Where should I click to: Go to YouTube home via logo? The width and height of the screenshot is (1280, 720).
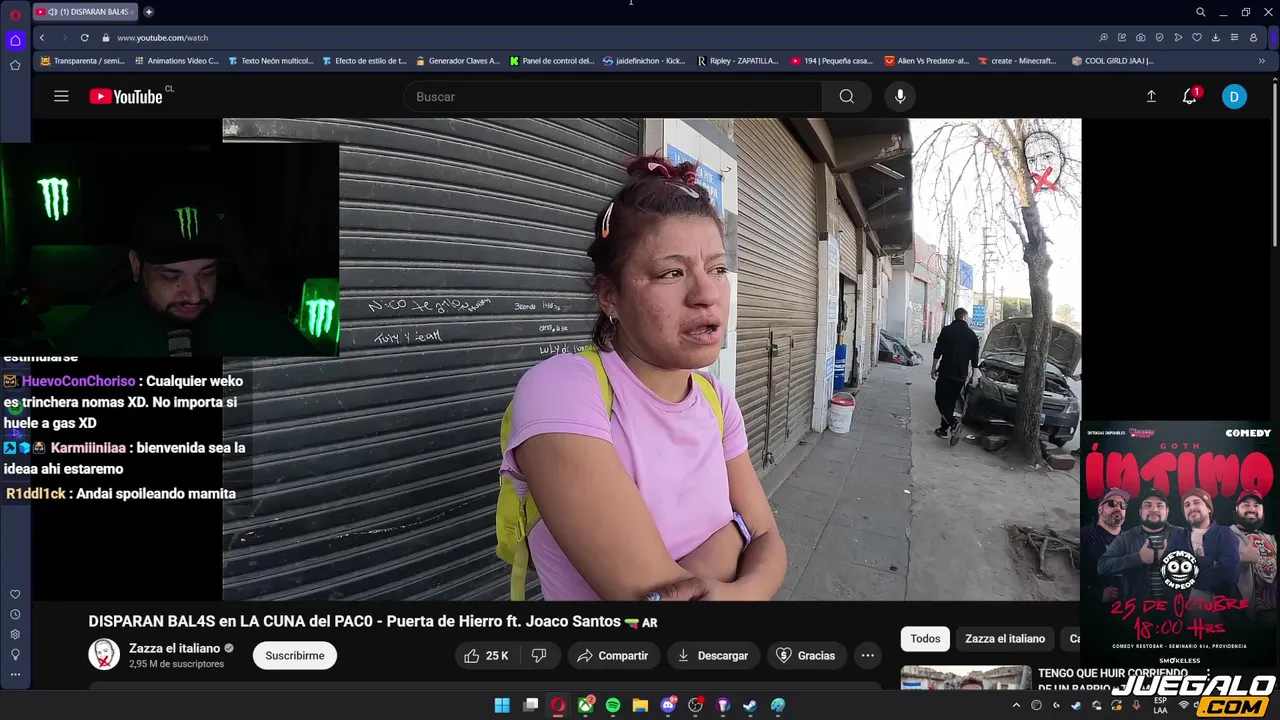point(126,97)
